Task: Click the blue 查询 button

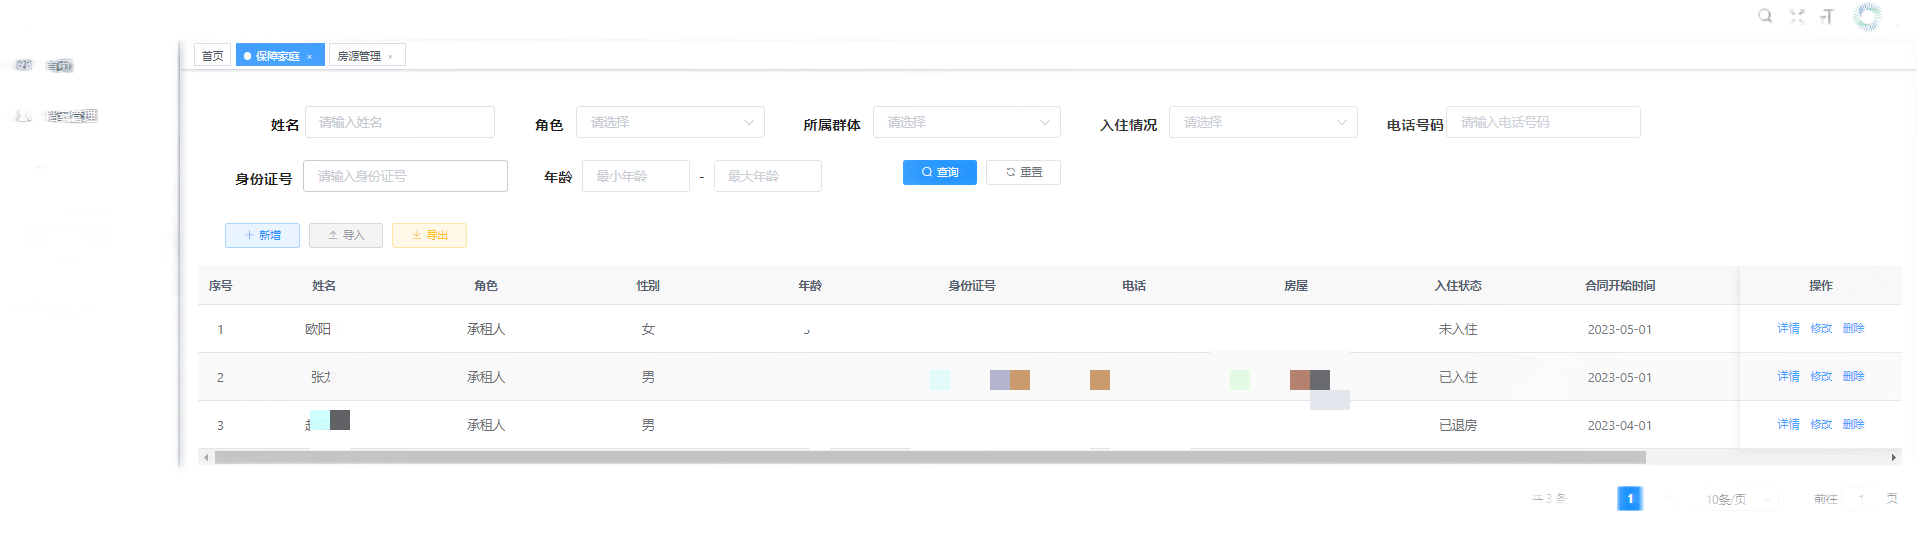Action: click(940, 172)
